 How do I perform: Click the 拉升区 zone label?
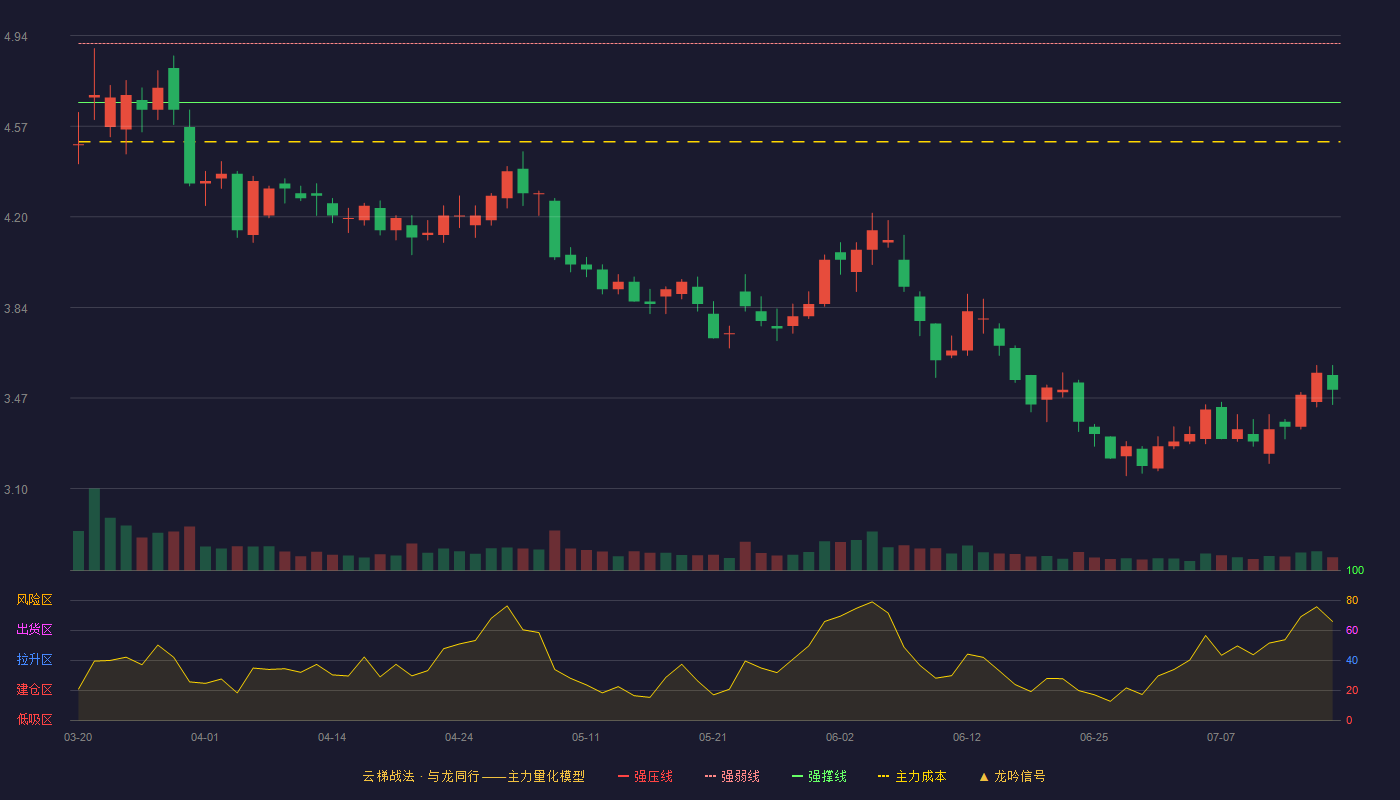tap(34, 660)
